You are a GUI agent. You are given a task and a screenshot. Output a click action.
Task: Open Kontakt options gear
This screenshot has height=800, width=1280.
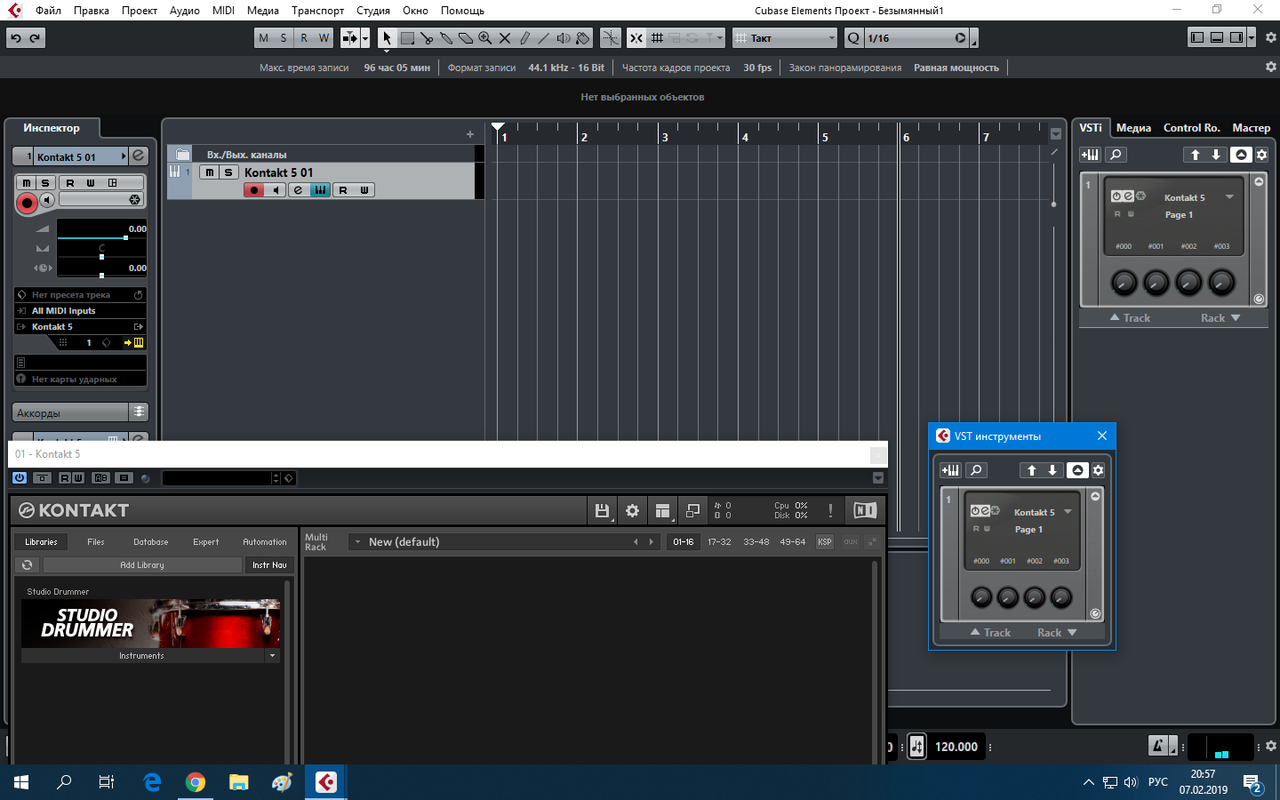click(632, 511)
